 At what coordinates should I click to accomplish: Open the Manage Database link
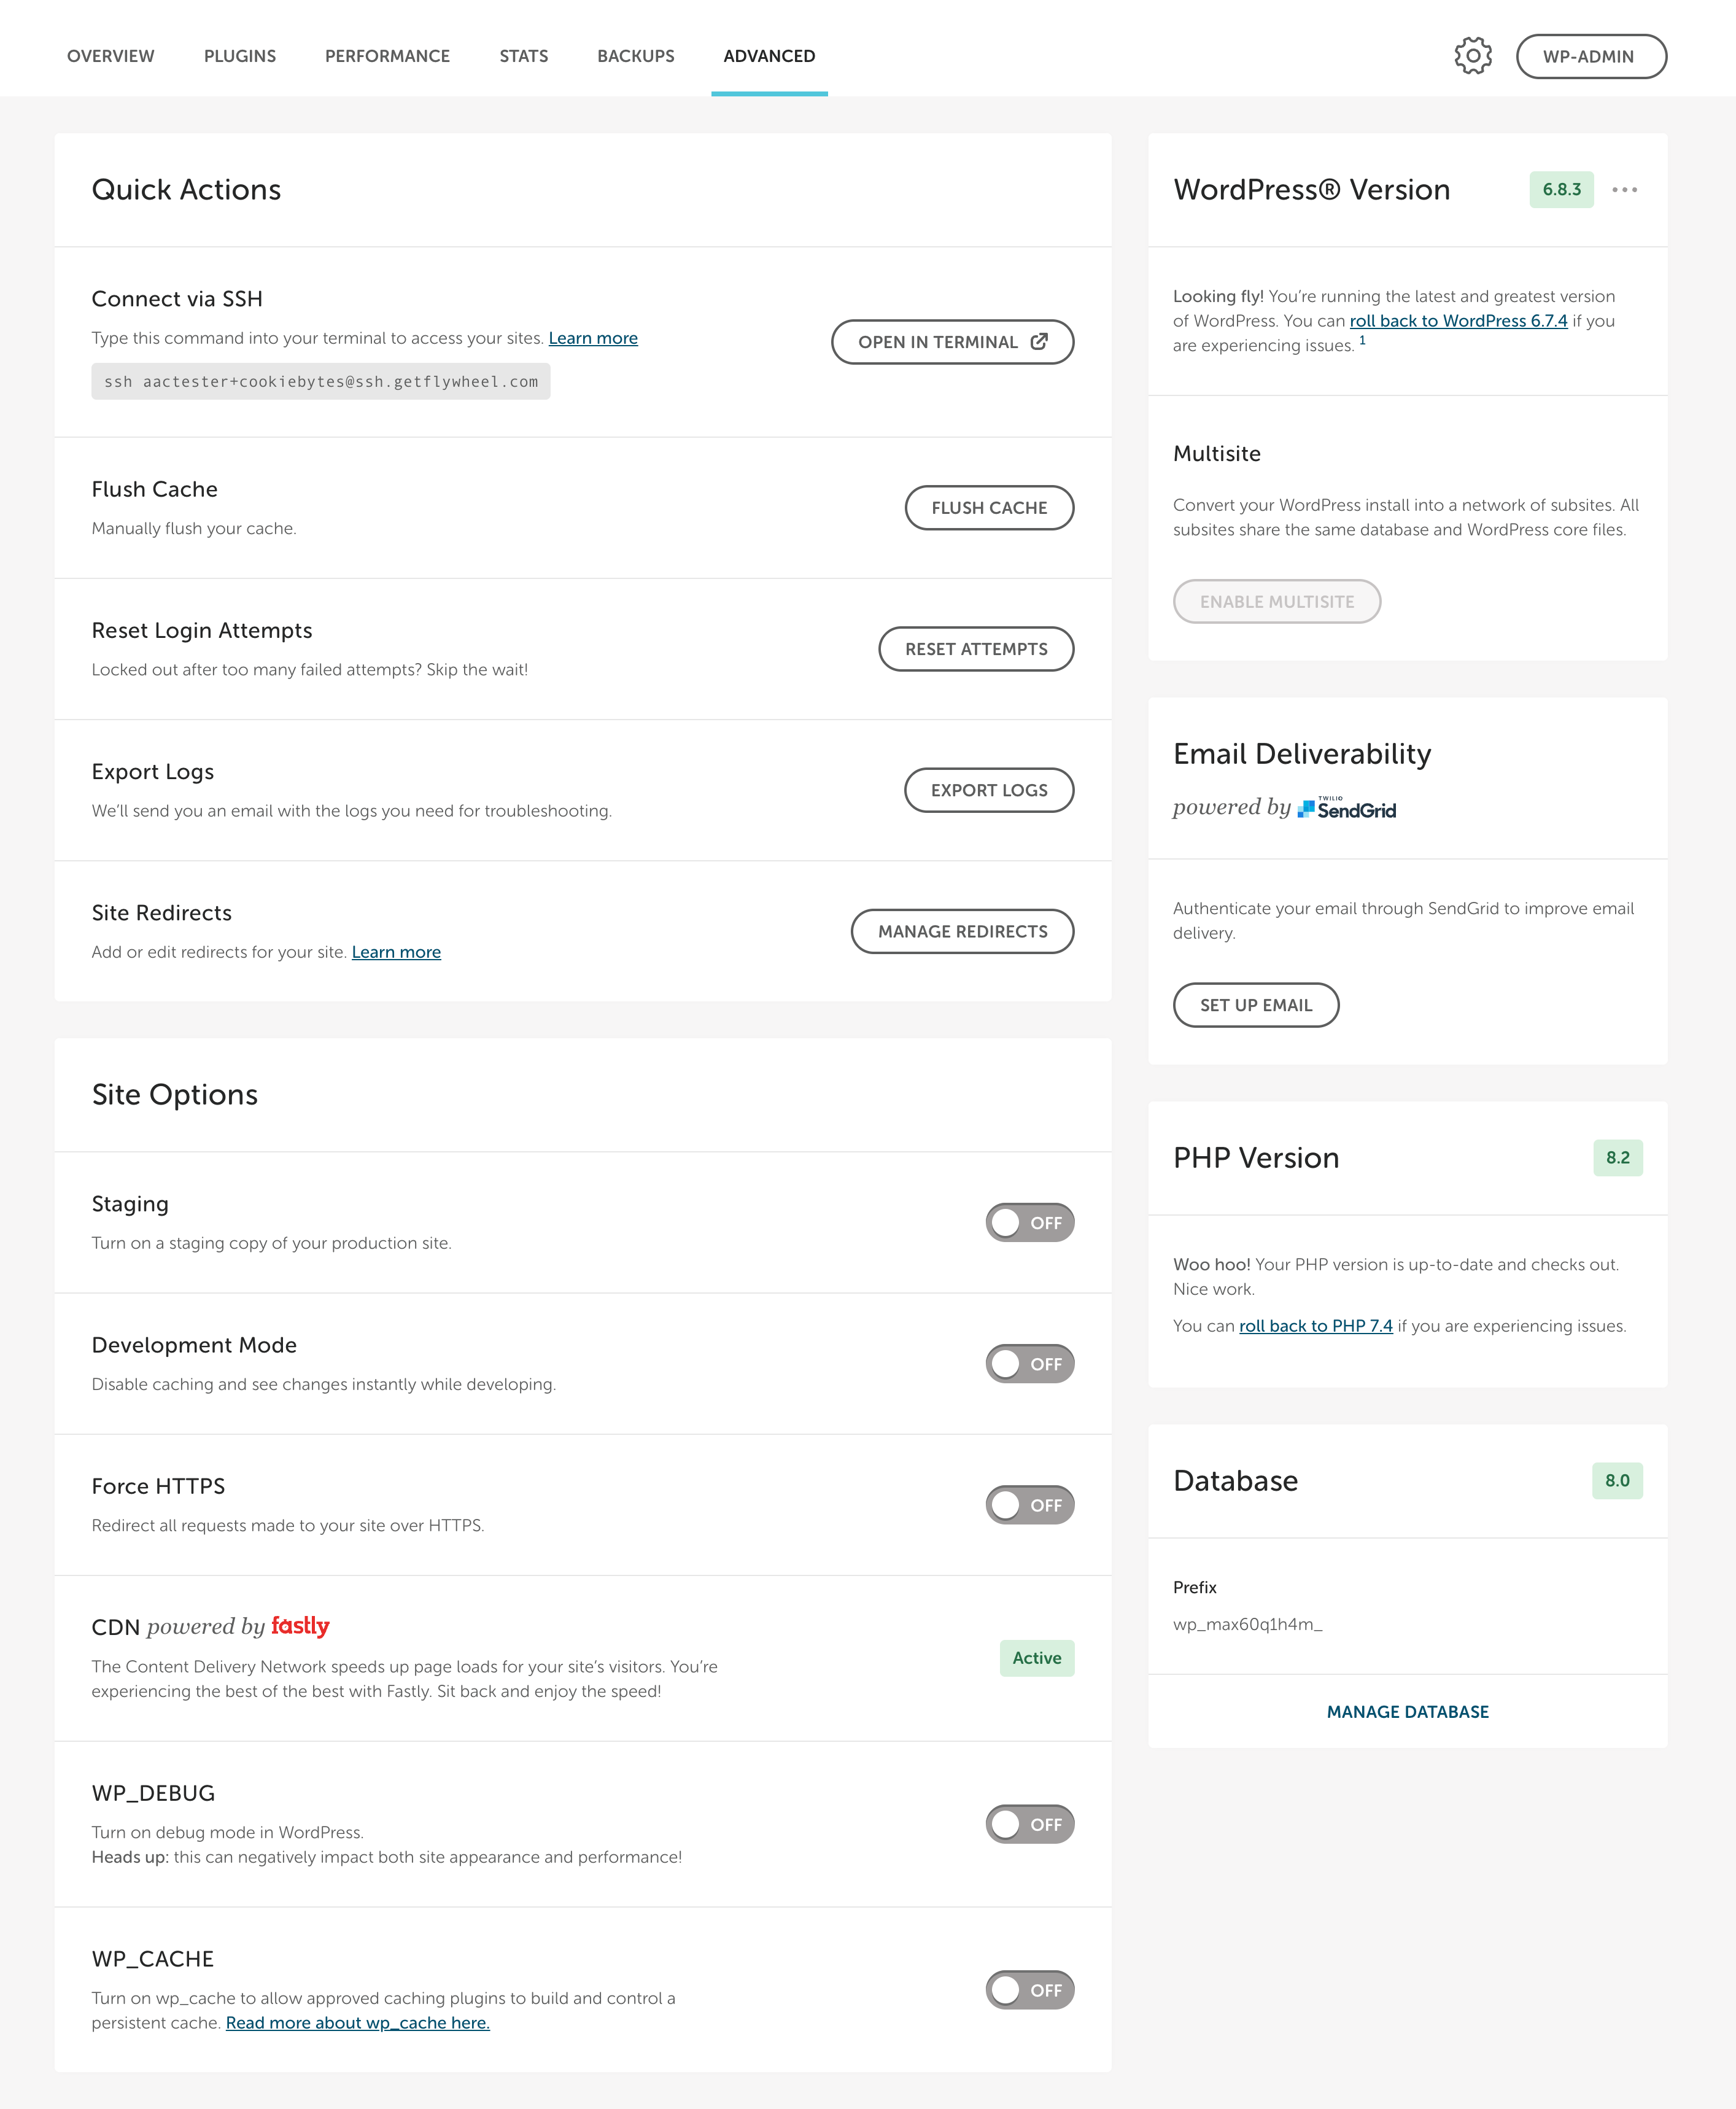pos(1407,1712)
